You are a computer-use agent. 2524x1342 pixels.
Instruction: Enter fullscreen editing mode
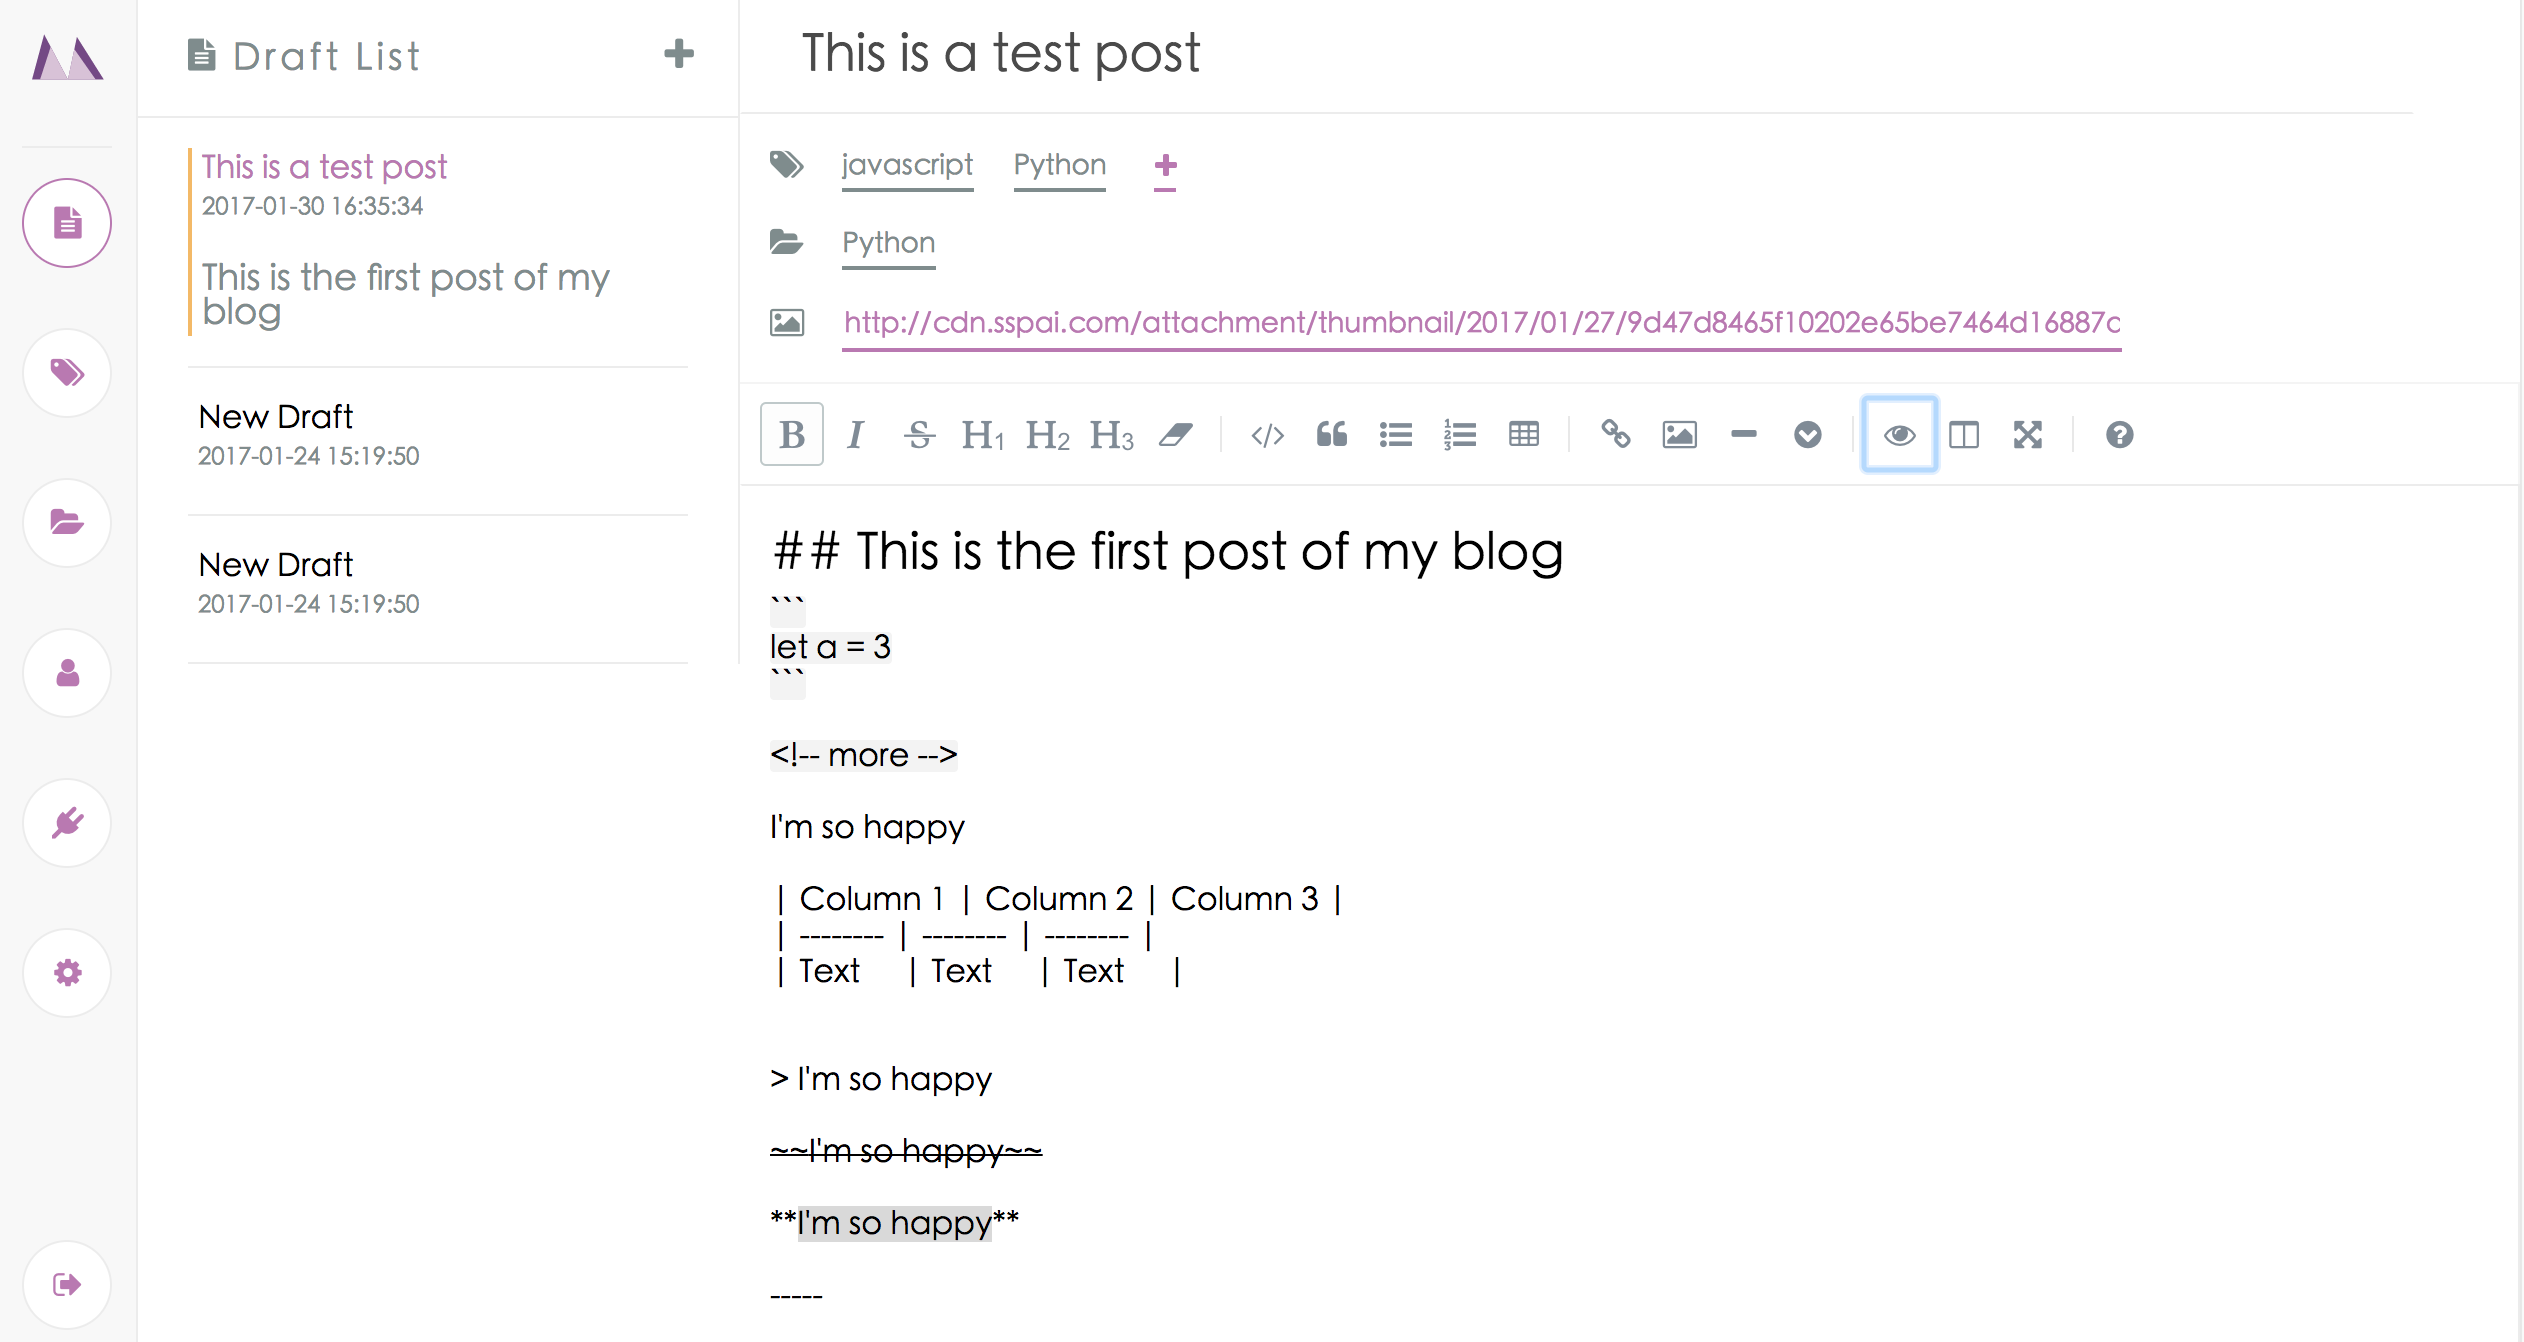point(2028,435)
